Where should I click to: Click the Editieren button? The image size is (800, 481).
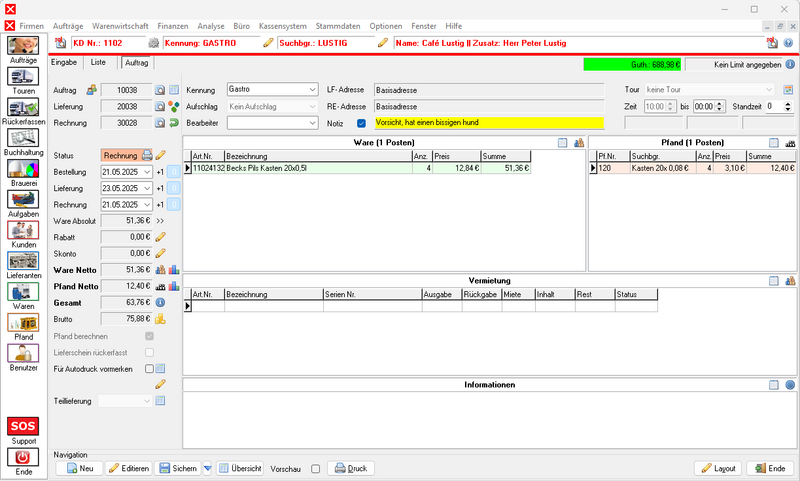(x=128, y=468)
